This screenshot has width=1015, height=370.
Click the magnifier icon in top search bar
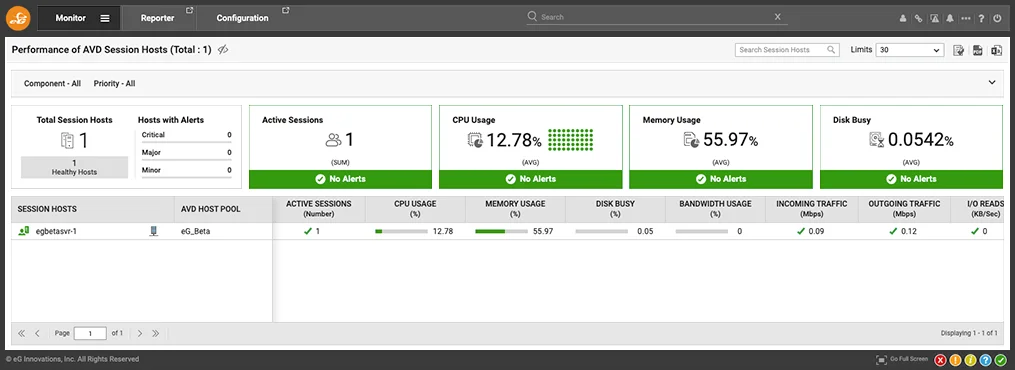pyautogui.click(x=532, y=17)
